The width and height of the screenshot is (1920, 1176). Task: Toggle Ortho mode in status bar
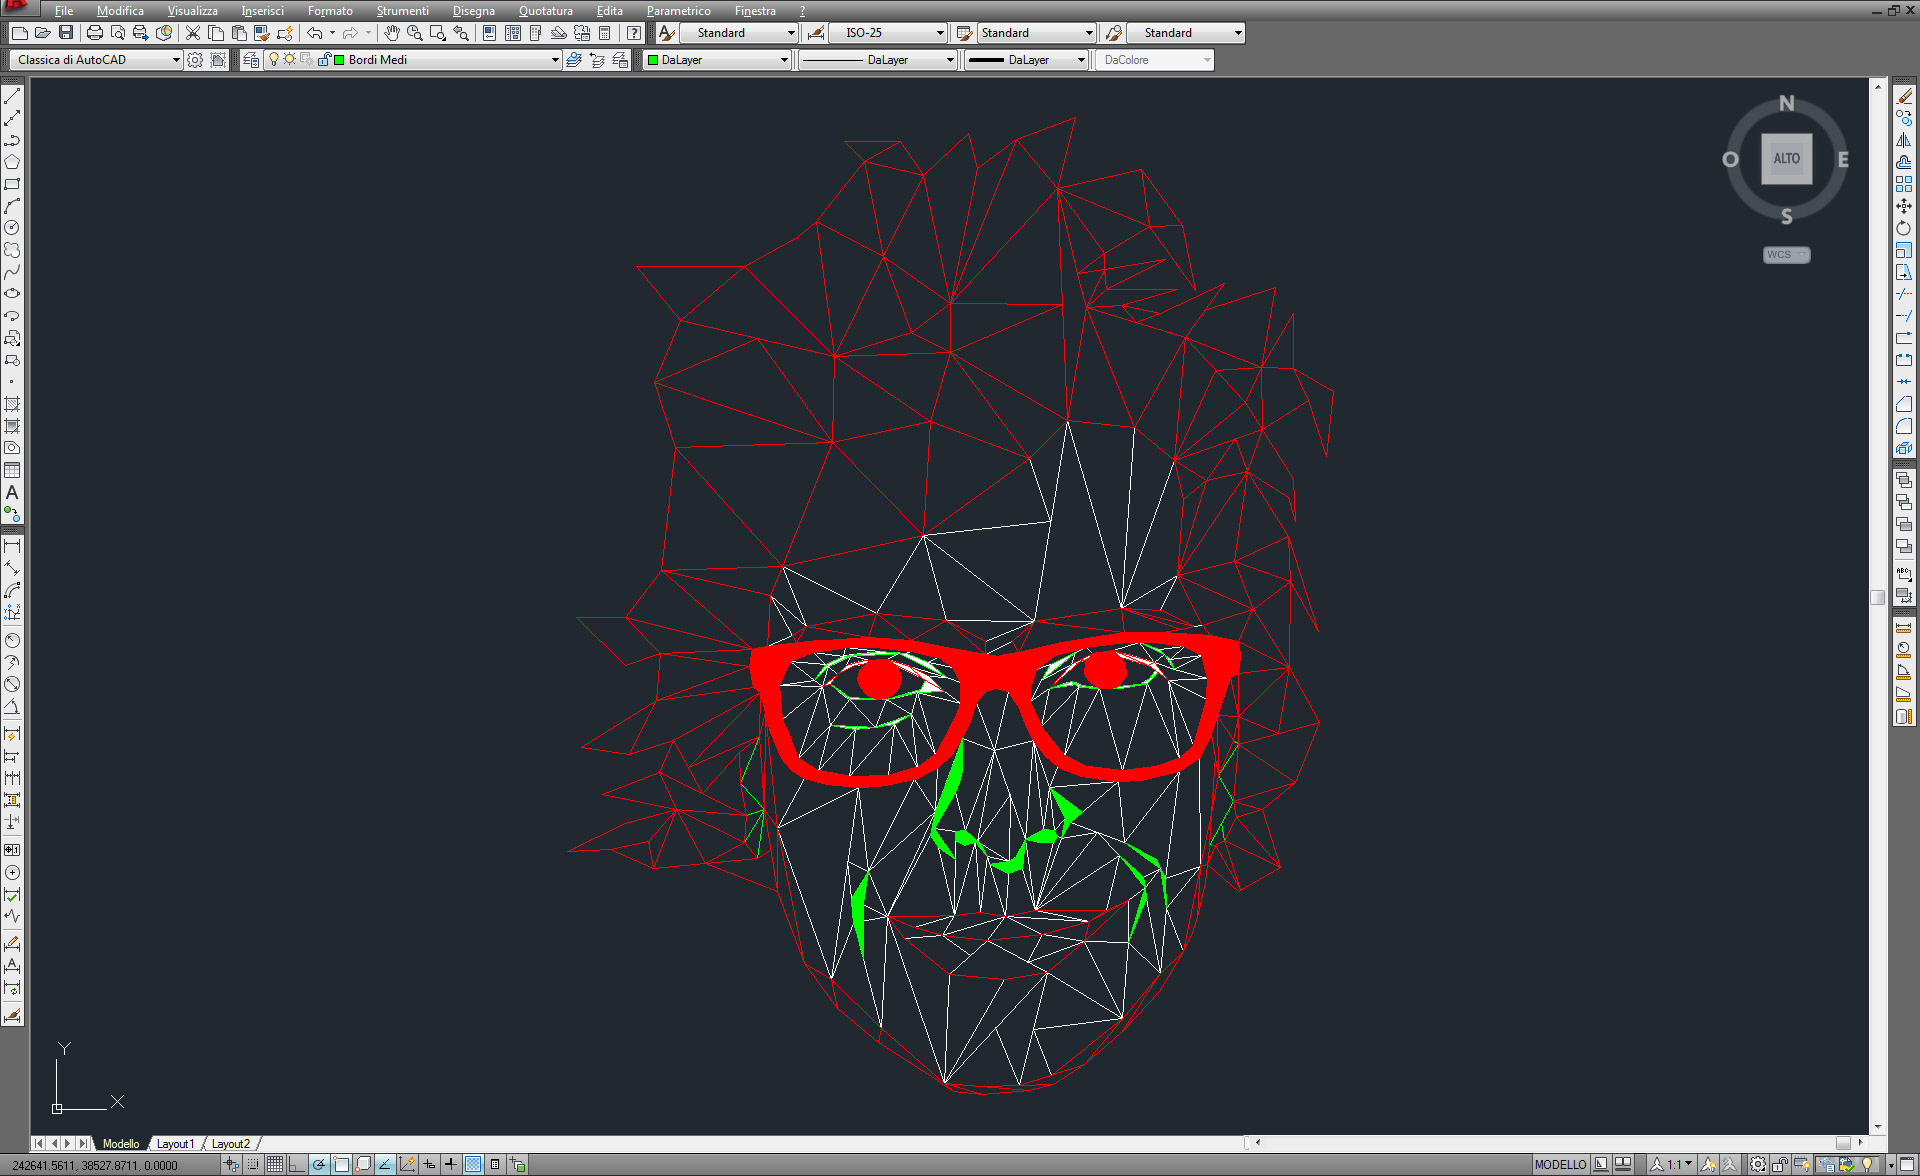296,1164
